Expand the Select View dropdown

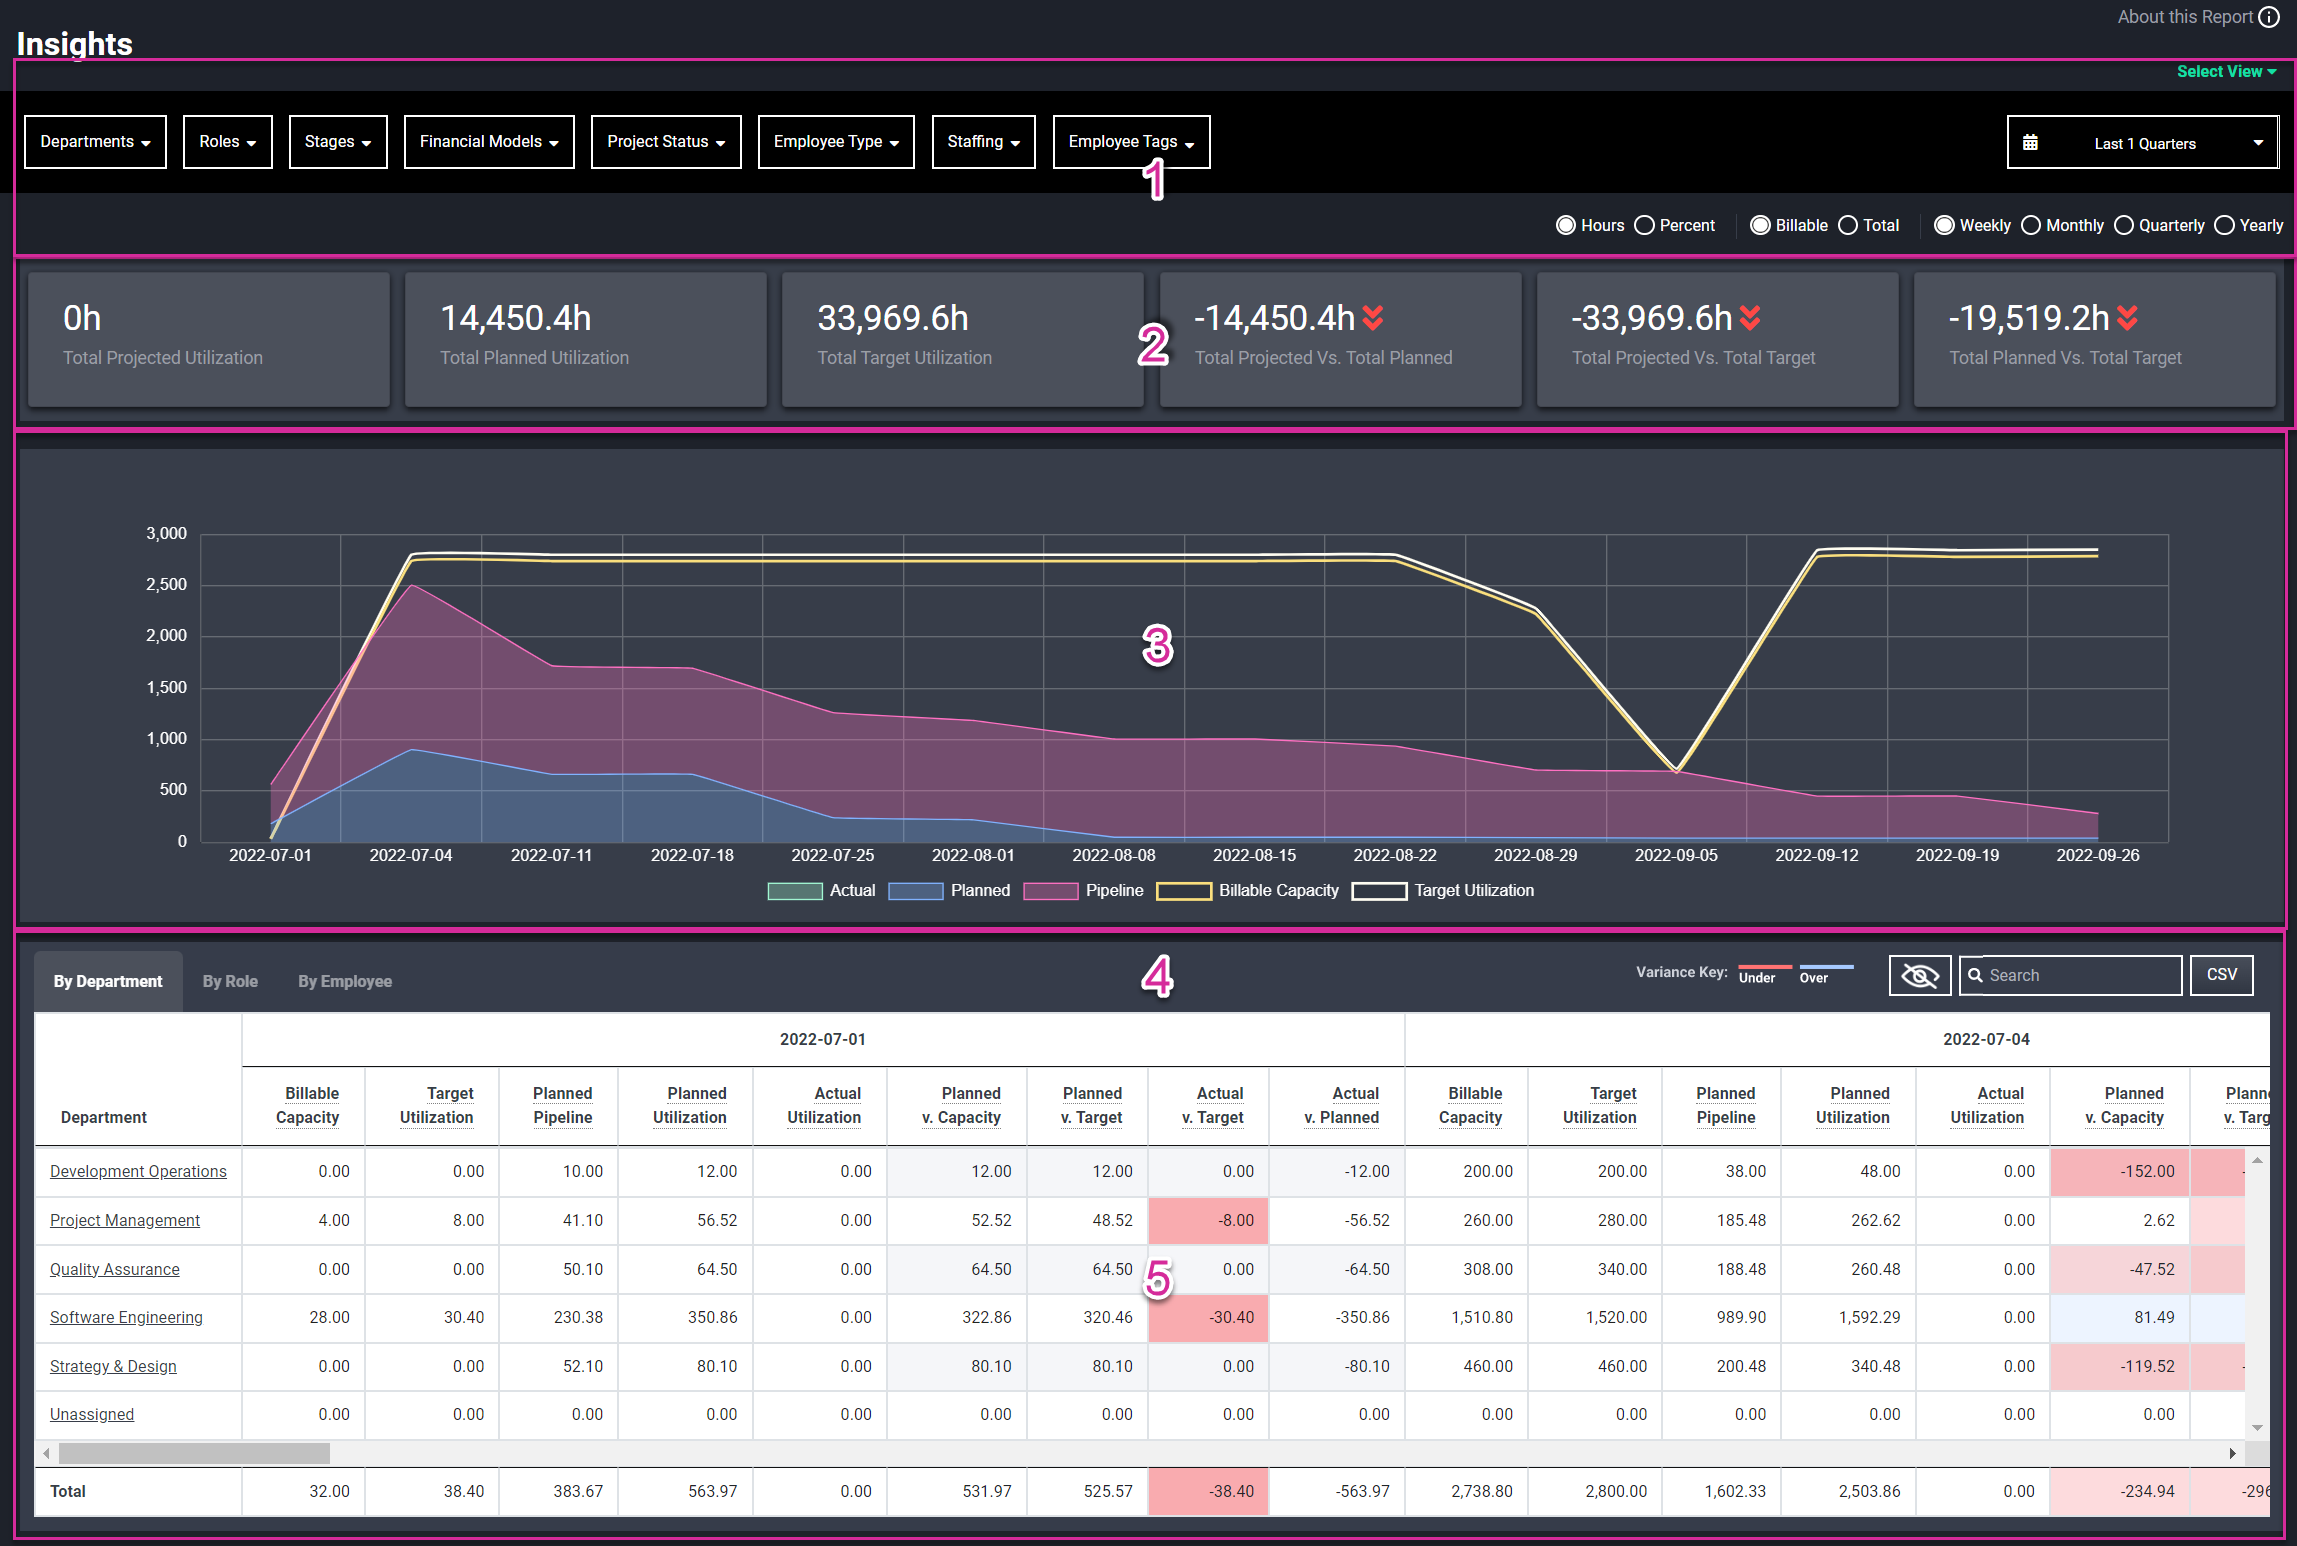(2224, 71)
